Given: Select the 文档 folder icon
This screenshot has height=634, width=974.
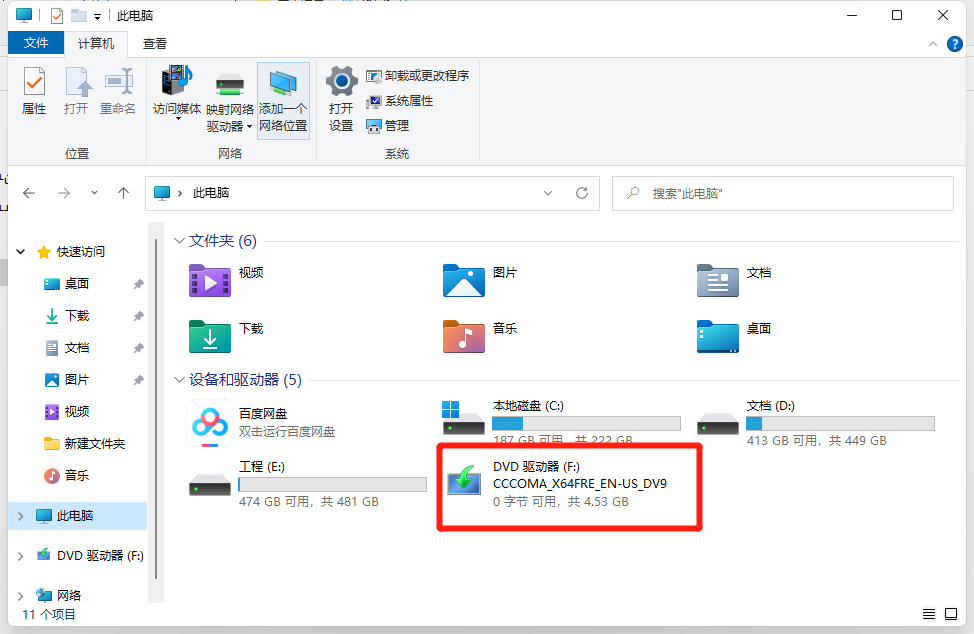Looking at the screenshot, I should (x=717, y=281).
